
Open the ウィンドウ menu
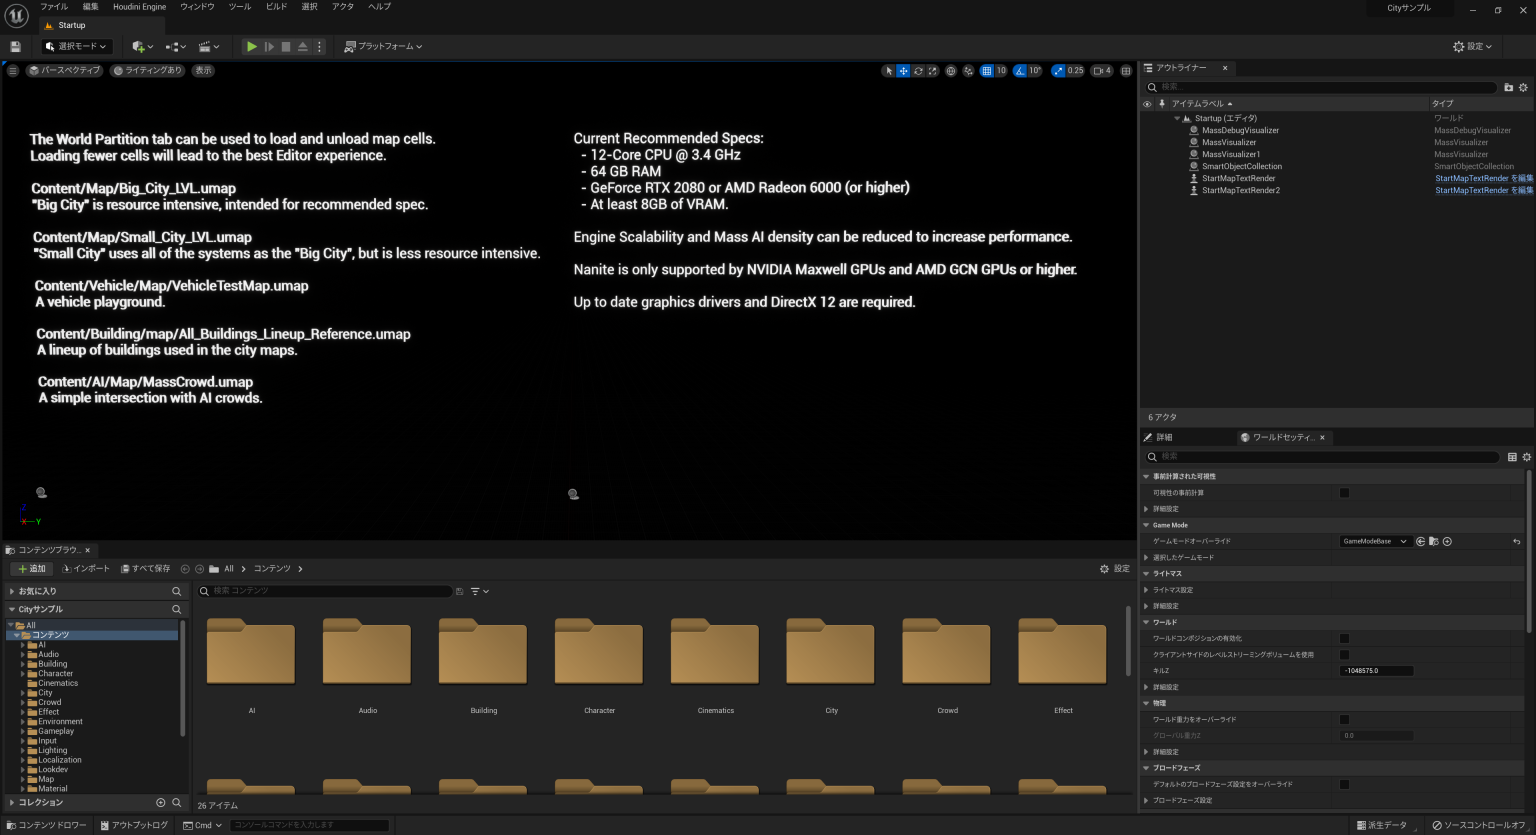pyautogui.click(x=197, y=6)
